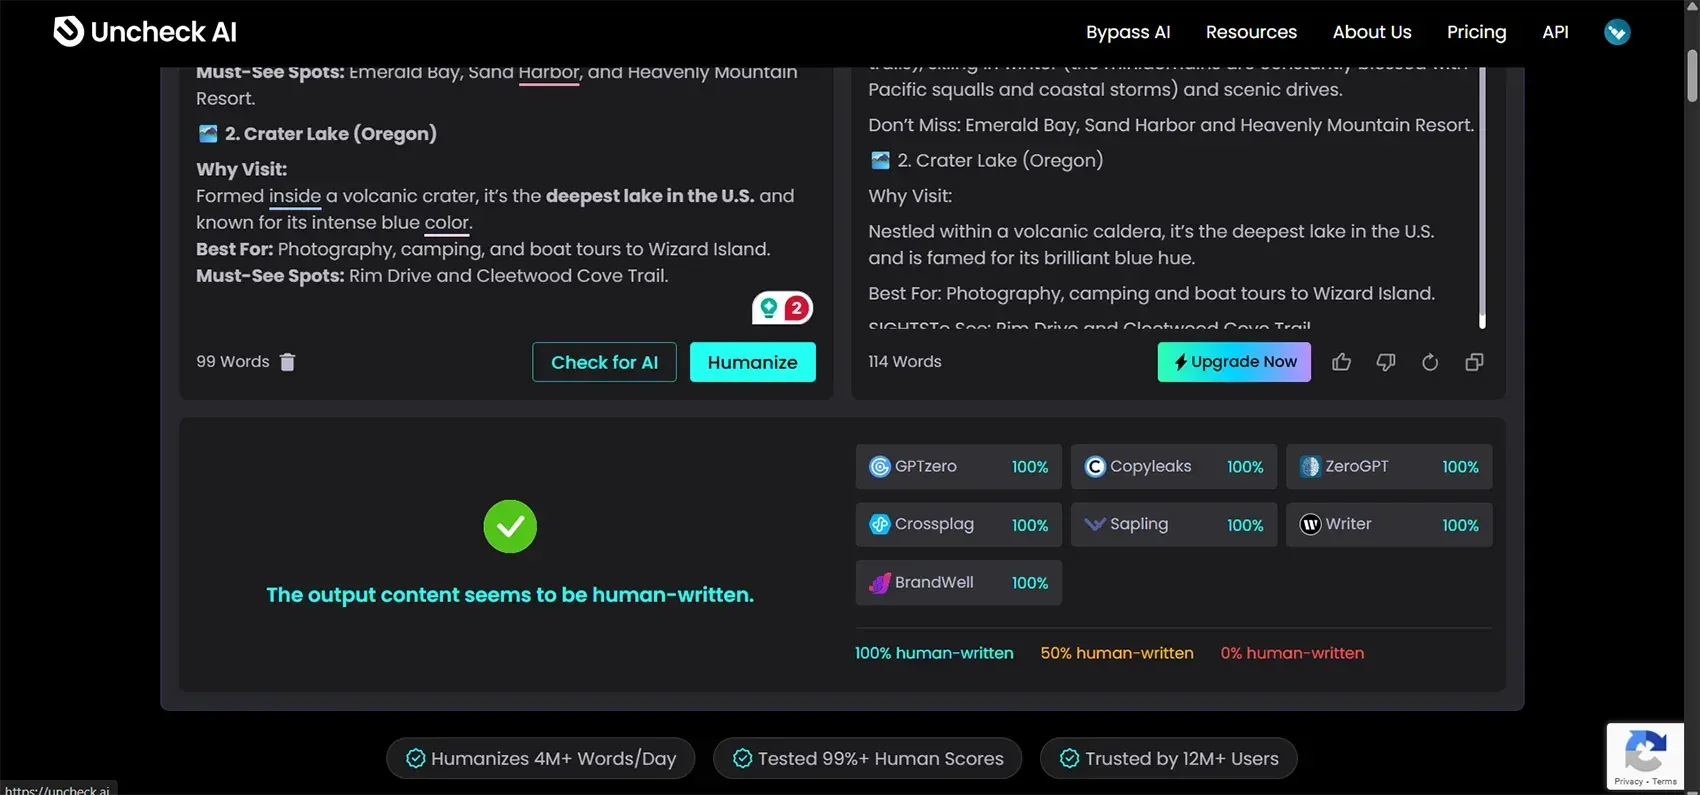
Task: Click the BrandWell 100% score
Action: coord(1030,583)
